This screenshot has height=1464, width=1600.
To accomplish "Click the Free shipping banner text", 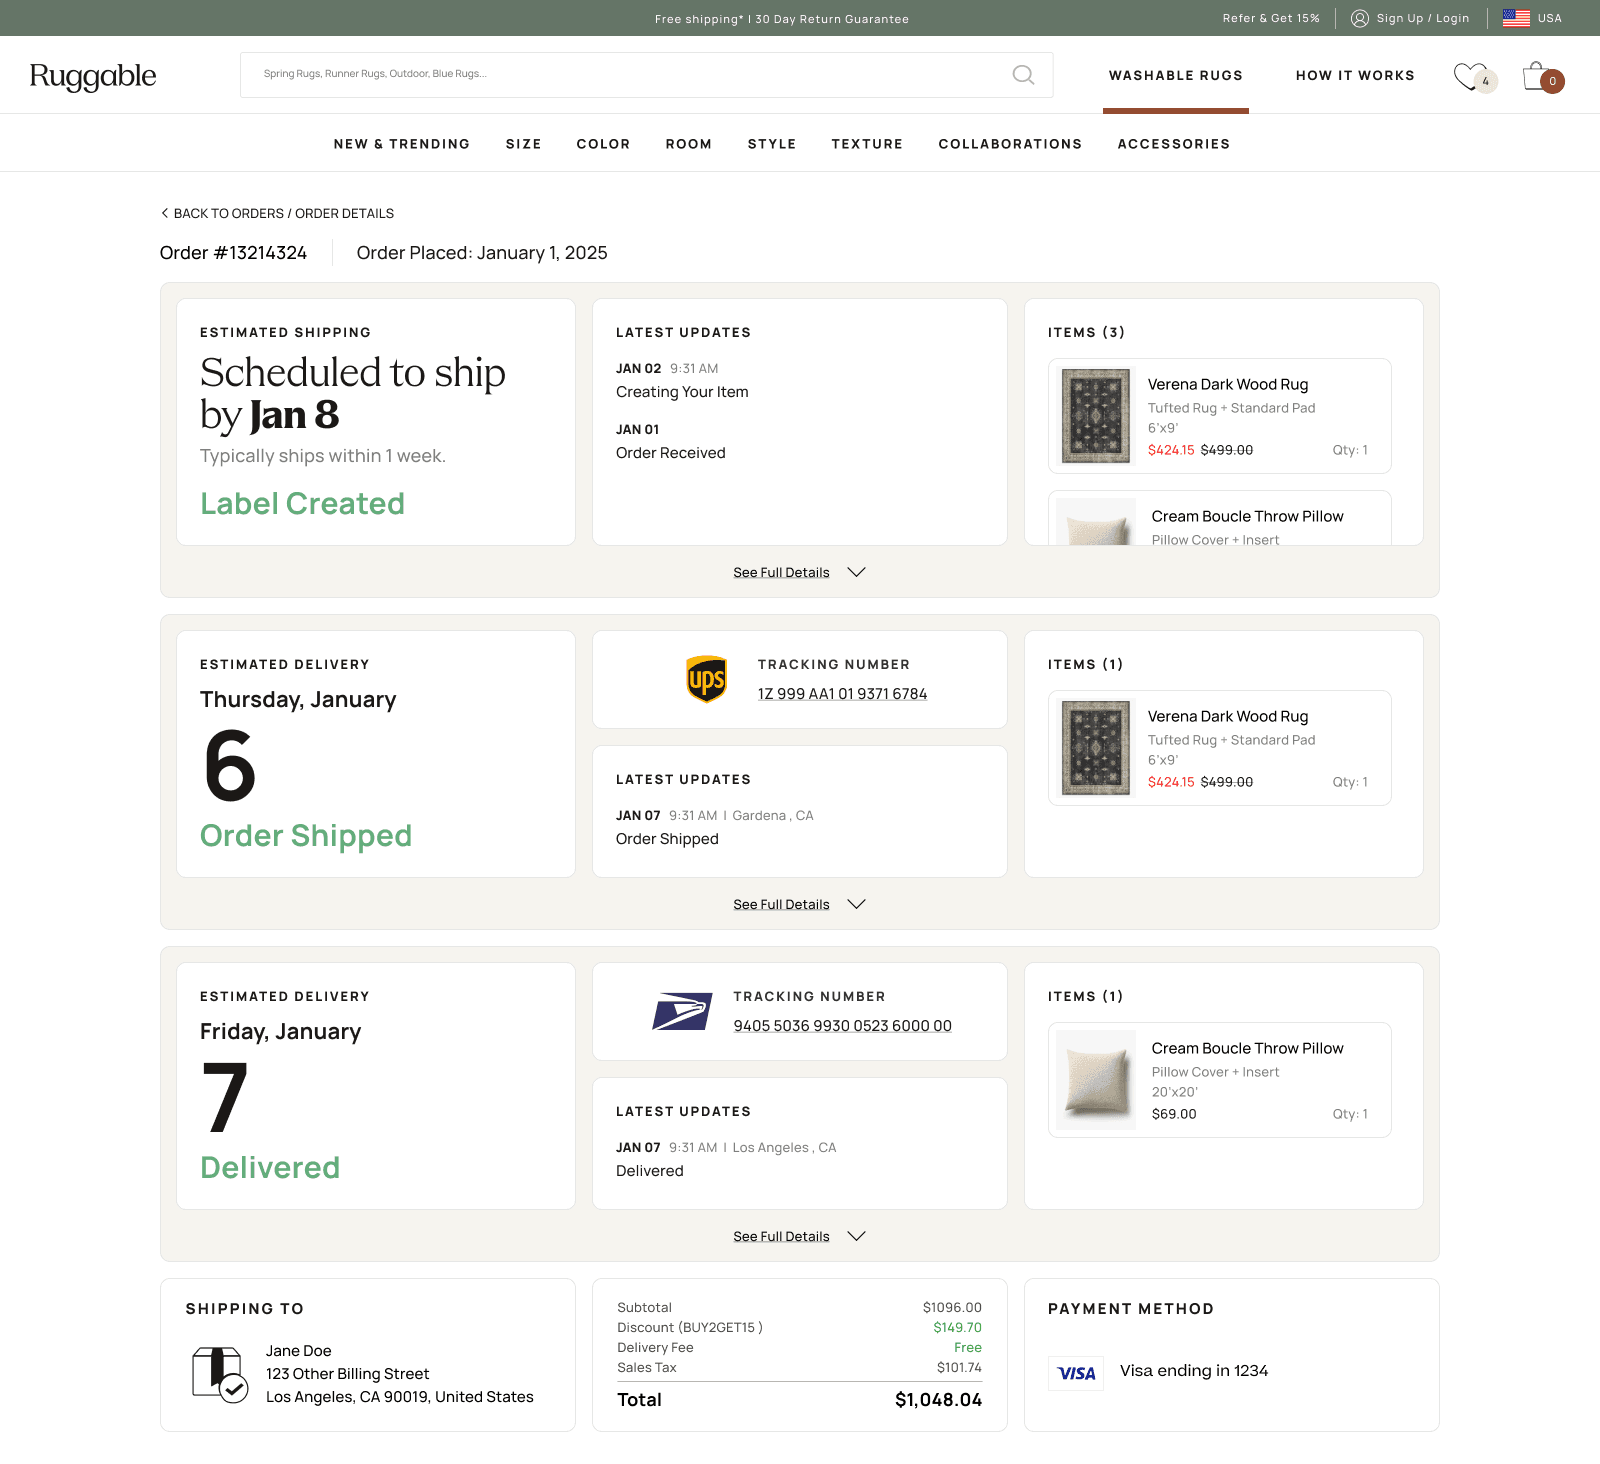I will coord(782,19).
